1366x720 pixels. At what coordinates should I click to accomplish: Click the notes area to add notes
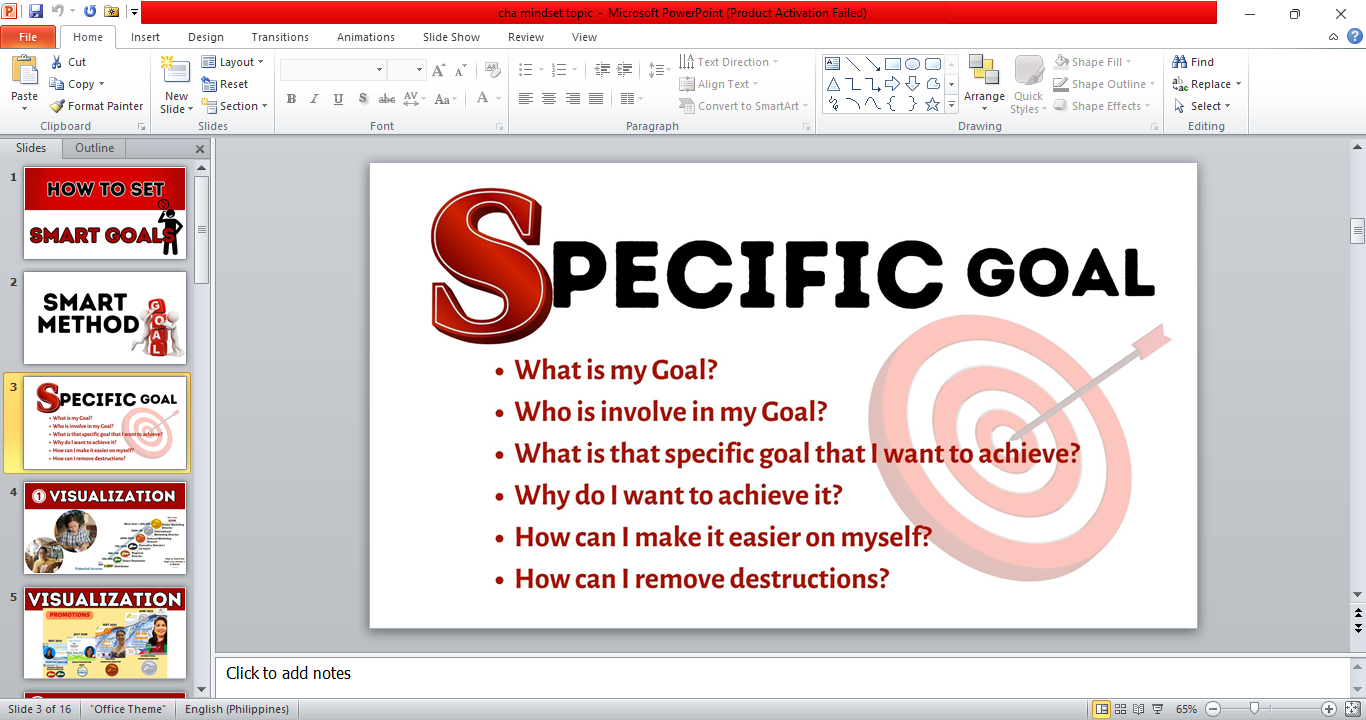click(783, 674)
